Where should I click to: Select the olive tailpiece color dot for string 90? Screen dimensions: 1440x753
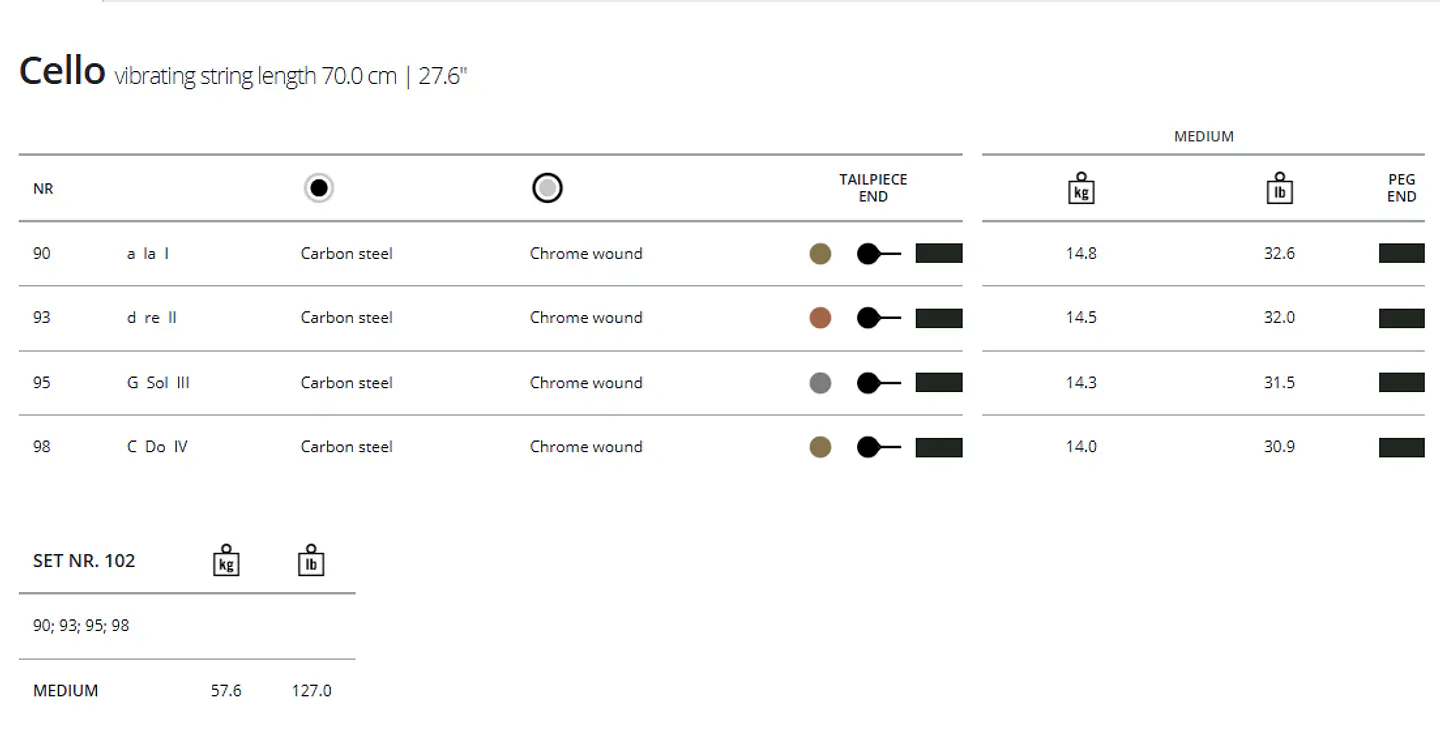click(x=820, y=254)
